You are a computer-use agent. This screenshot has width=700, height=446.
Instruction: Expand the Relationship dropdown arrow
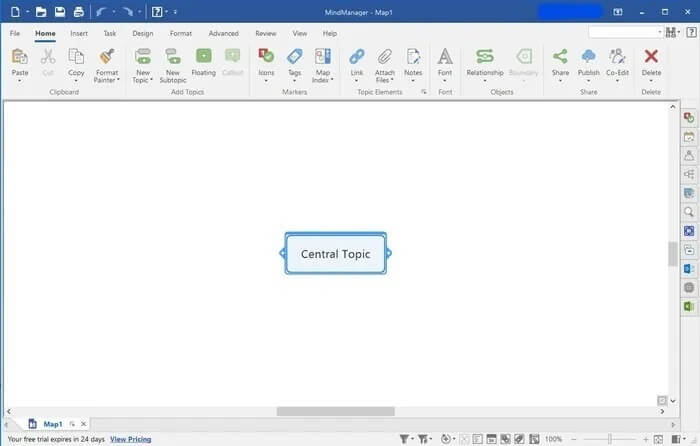coord(485,81)
